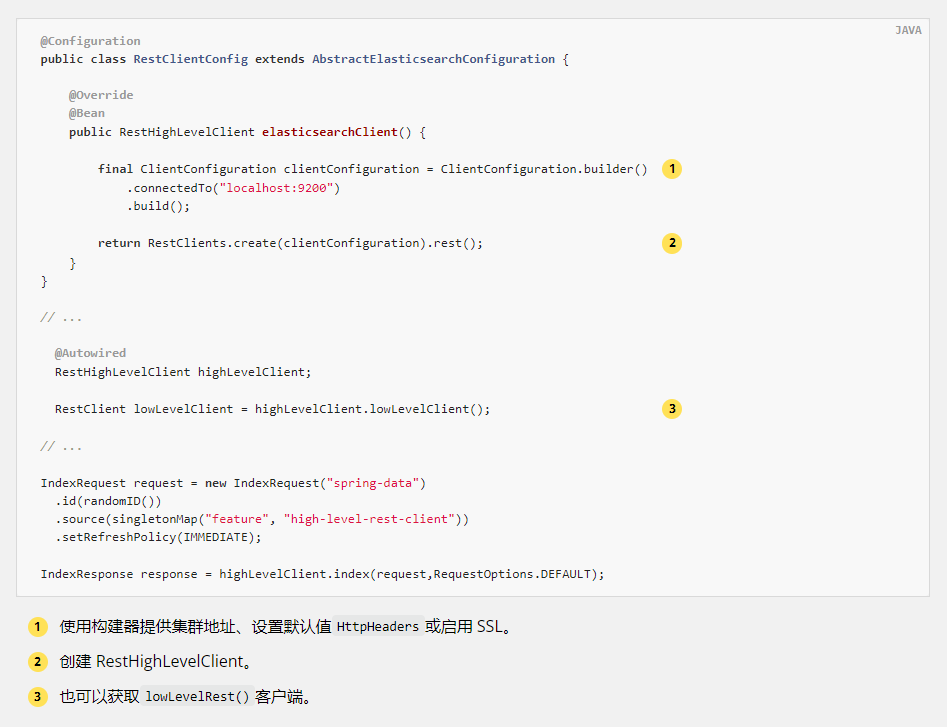Click the inline code HttpHeaders in the first note
The height and width of the screenshot is (727, 947).
(x=377, y=627)
